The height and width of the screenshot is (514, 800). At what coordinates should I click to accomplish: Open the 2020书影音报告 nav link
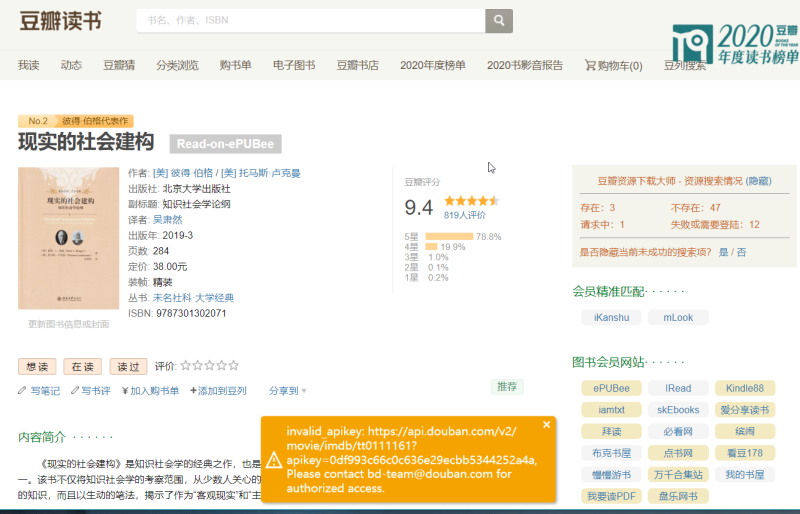[524, 65]
